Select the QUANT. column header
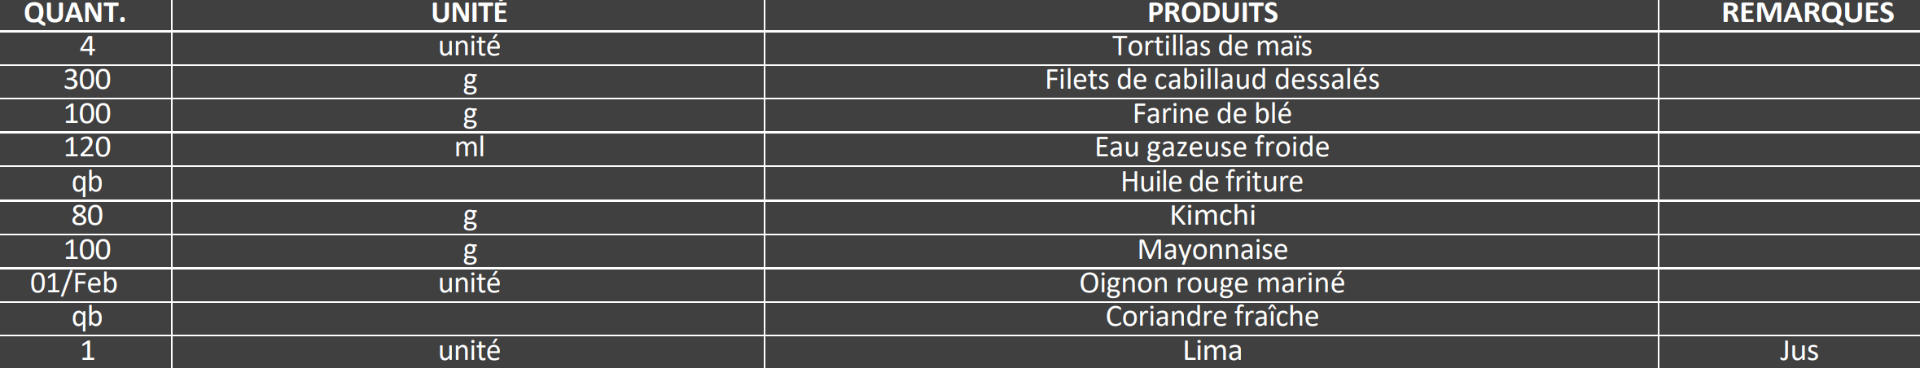Image resolution: width=1920 pixels, height=368 pixels. (86, 14)
